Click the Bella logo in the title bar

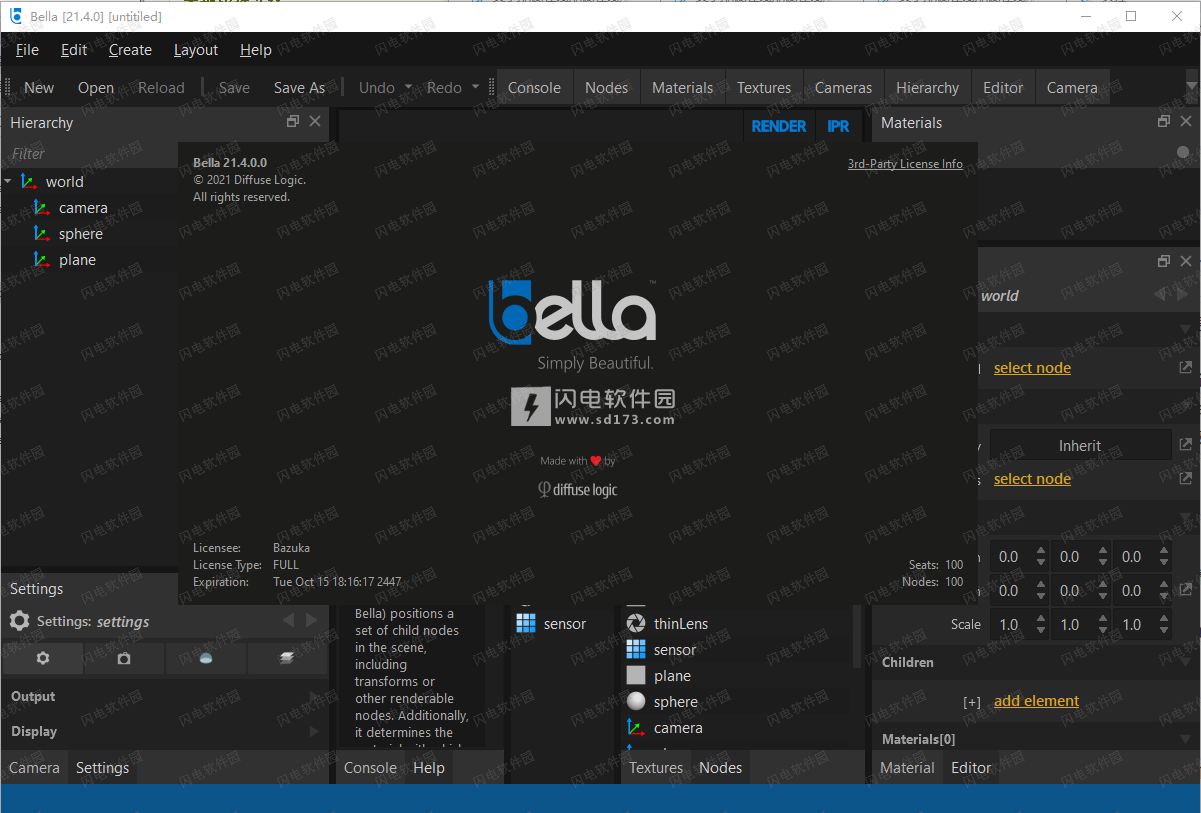point(16,16)
